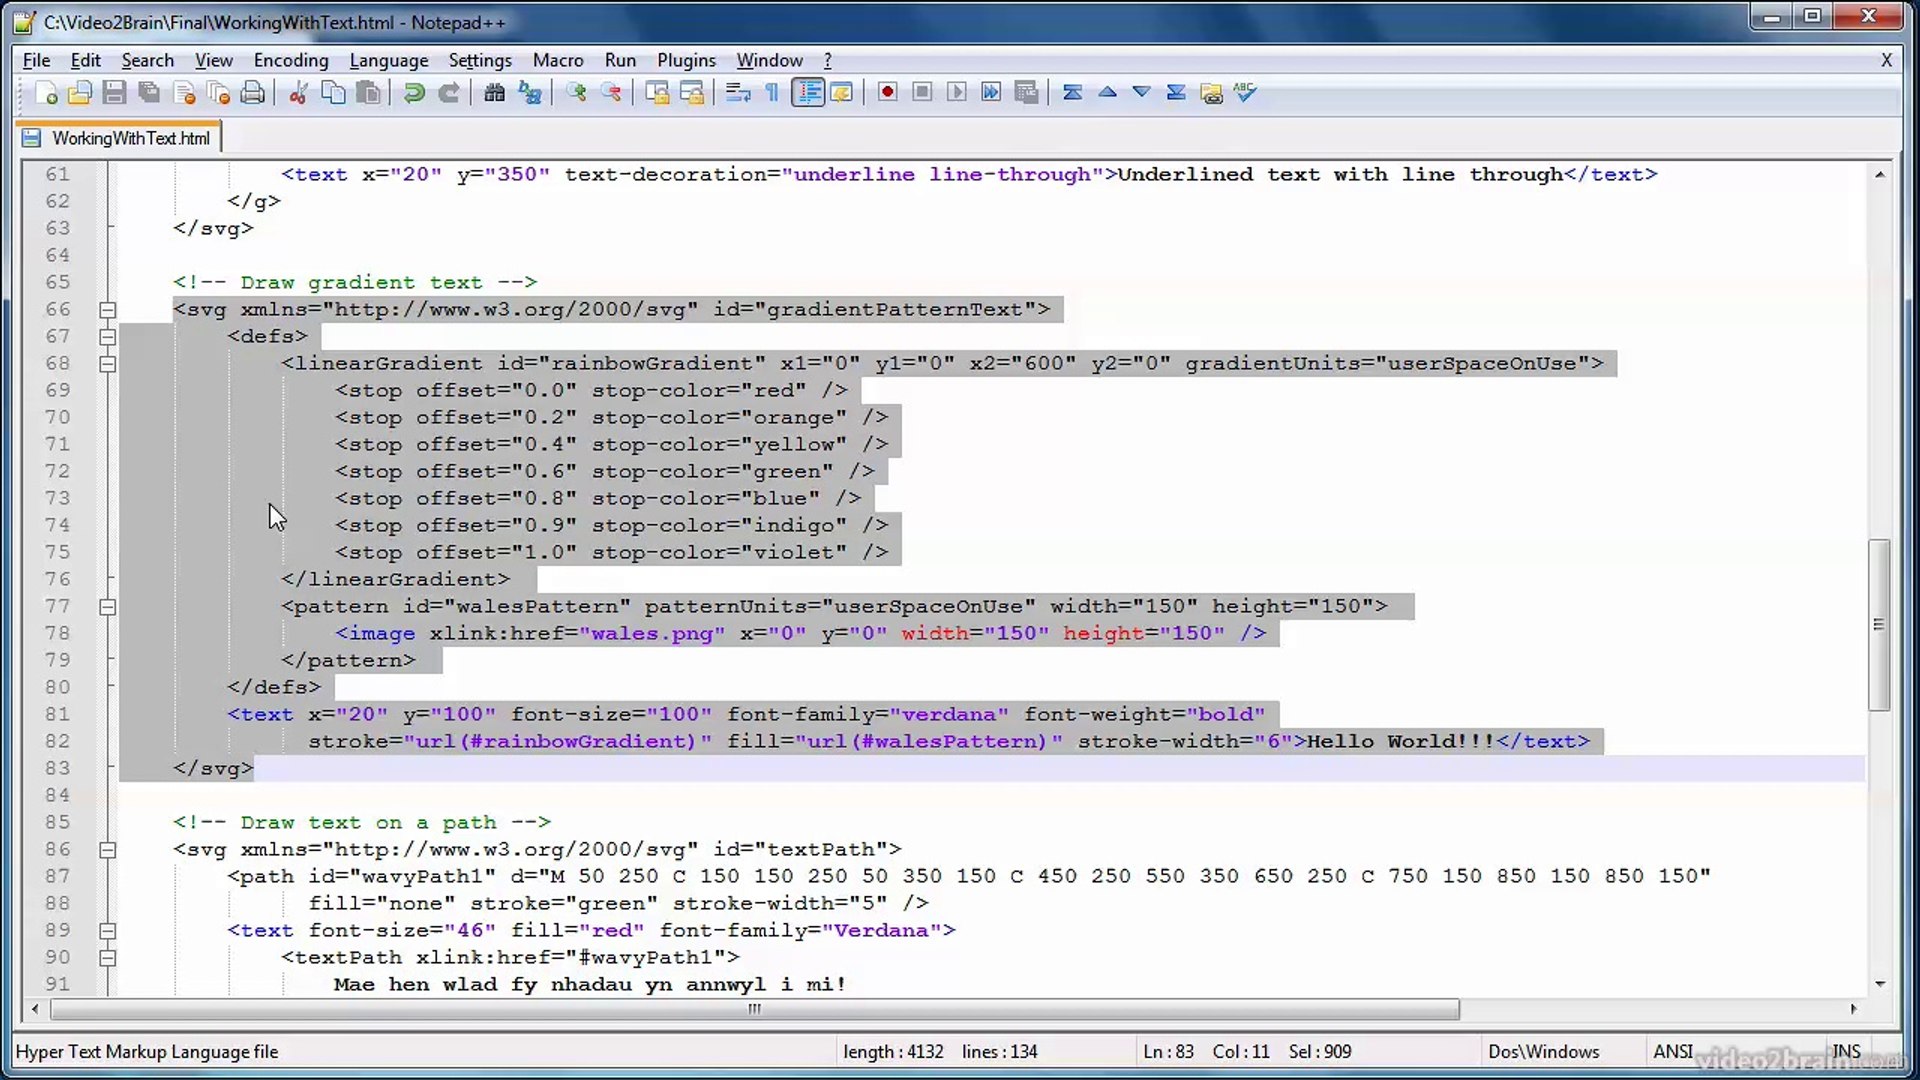Open the Edit menu
Image resolution: width=1920 pixels, height=1080 pixels.
[x=86, y=60]
